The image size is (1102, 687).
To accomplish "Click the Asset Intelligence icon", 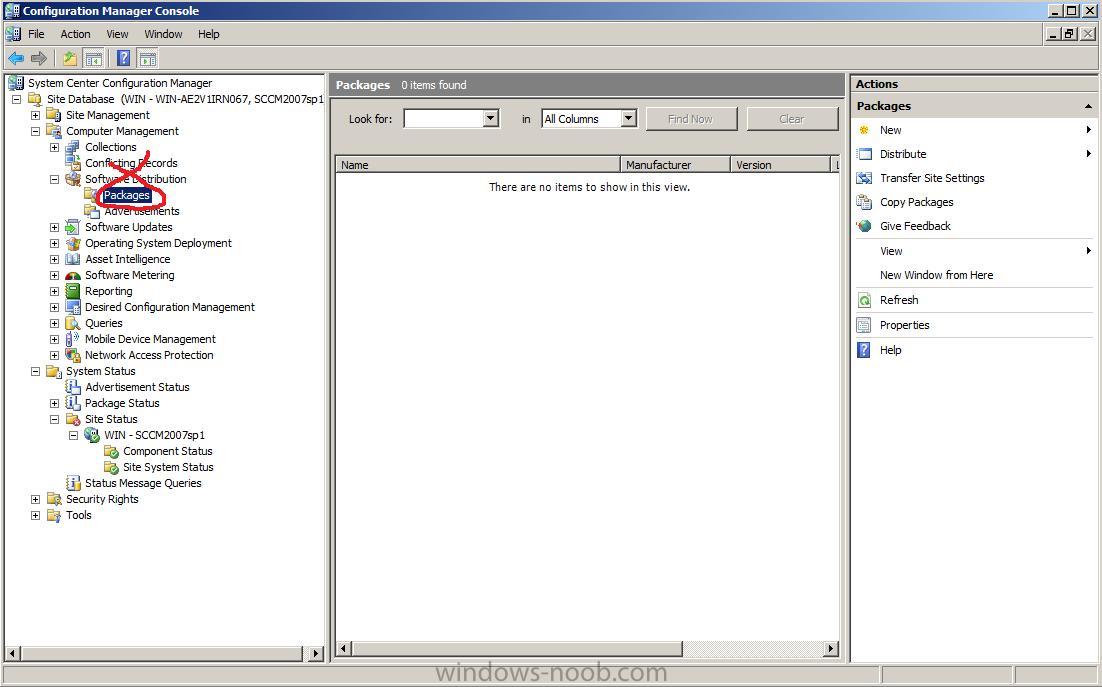I will (72, 259).
